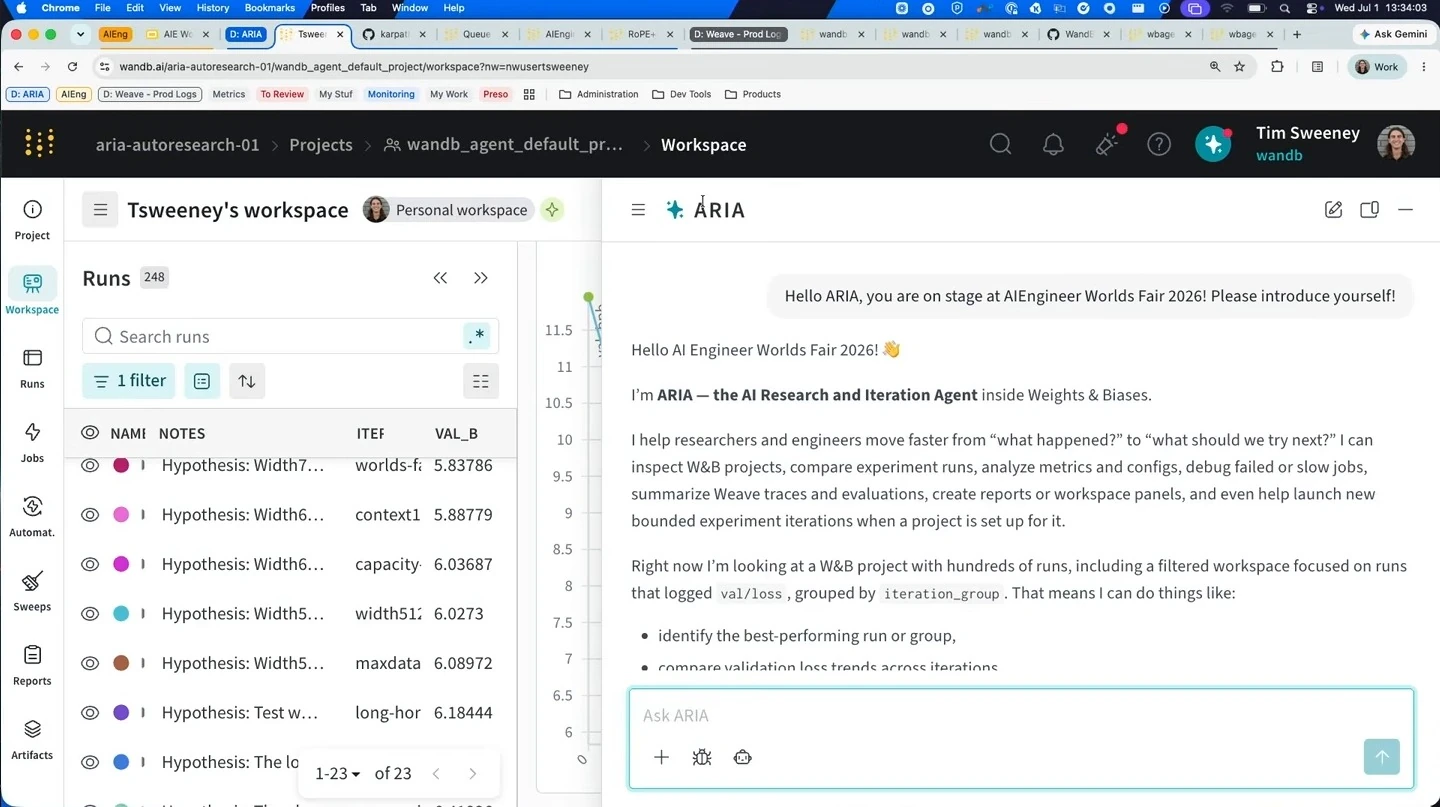Open the Runs sidebar section
The height and width of the screenshot is (807, 1440).
[x=32, y=368]
